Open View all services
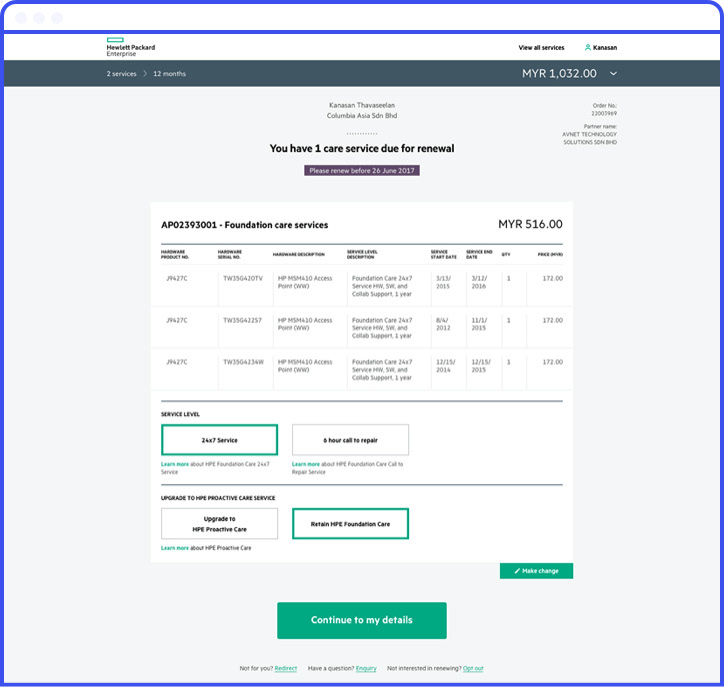This screenshot has width=724, height=687. click(x=541, y=48)
